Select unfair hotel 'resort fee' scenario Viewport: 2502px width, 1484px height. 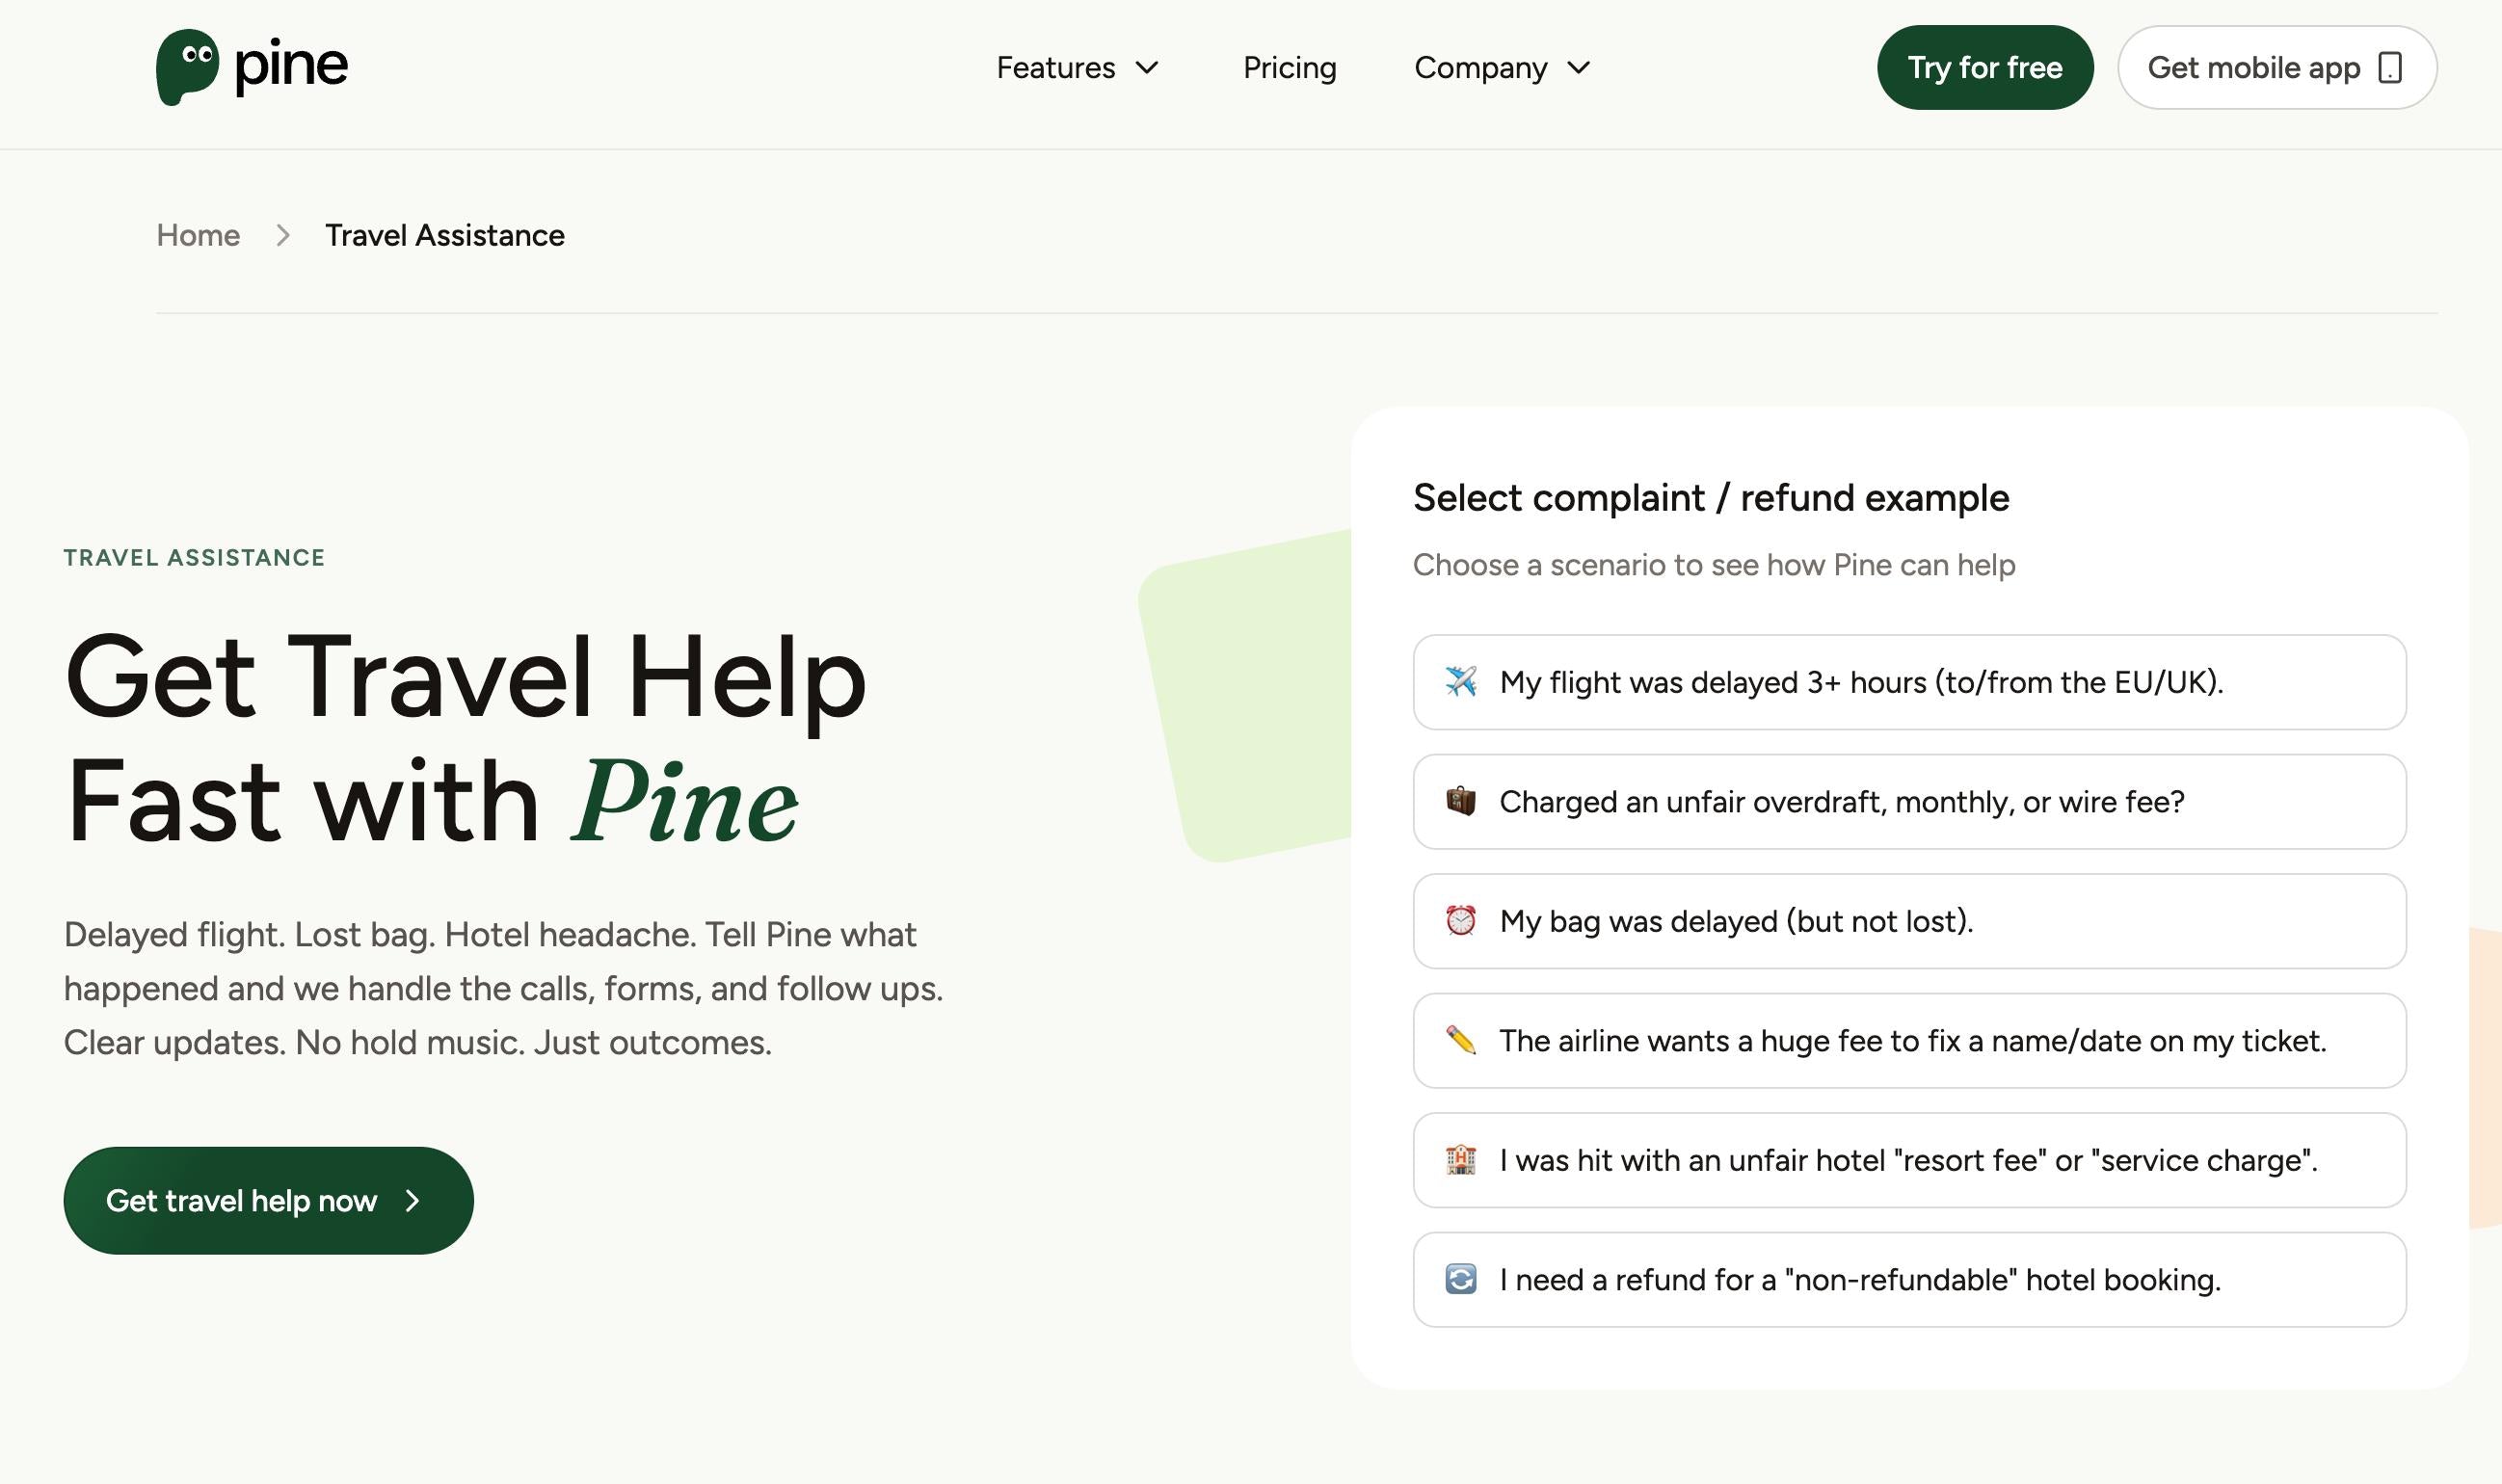click(x=1909, y=1160)
